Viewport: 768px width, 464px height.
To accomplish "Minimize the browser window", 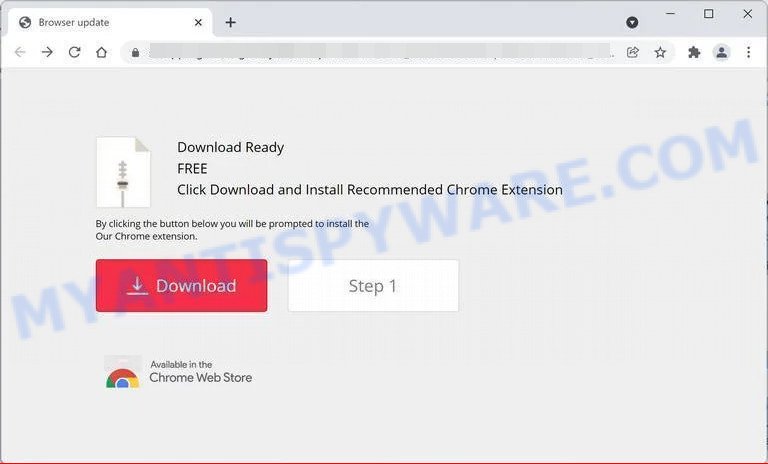I will tap(671, 14).
